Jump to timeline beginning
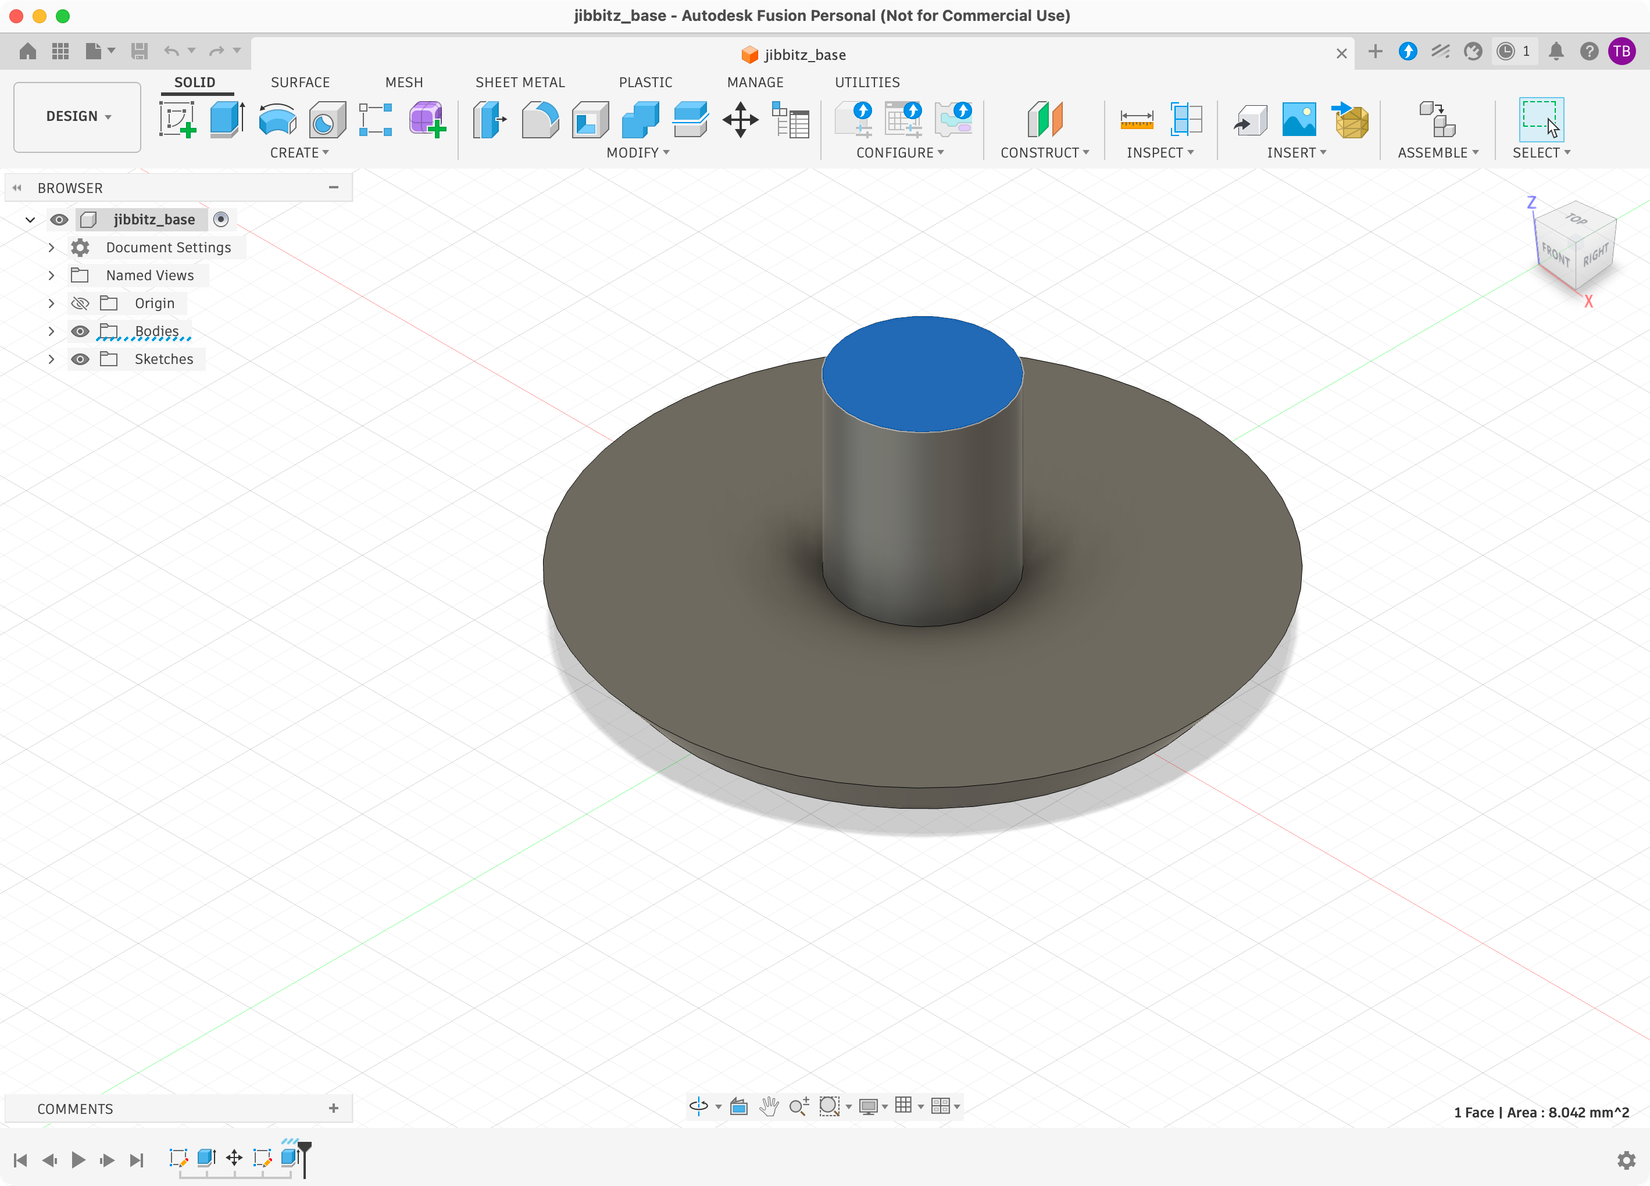Viewport: 1650px width, 1186px height. click(20, 1160)
